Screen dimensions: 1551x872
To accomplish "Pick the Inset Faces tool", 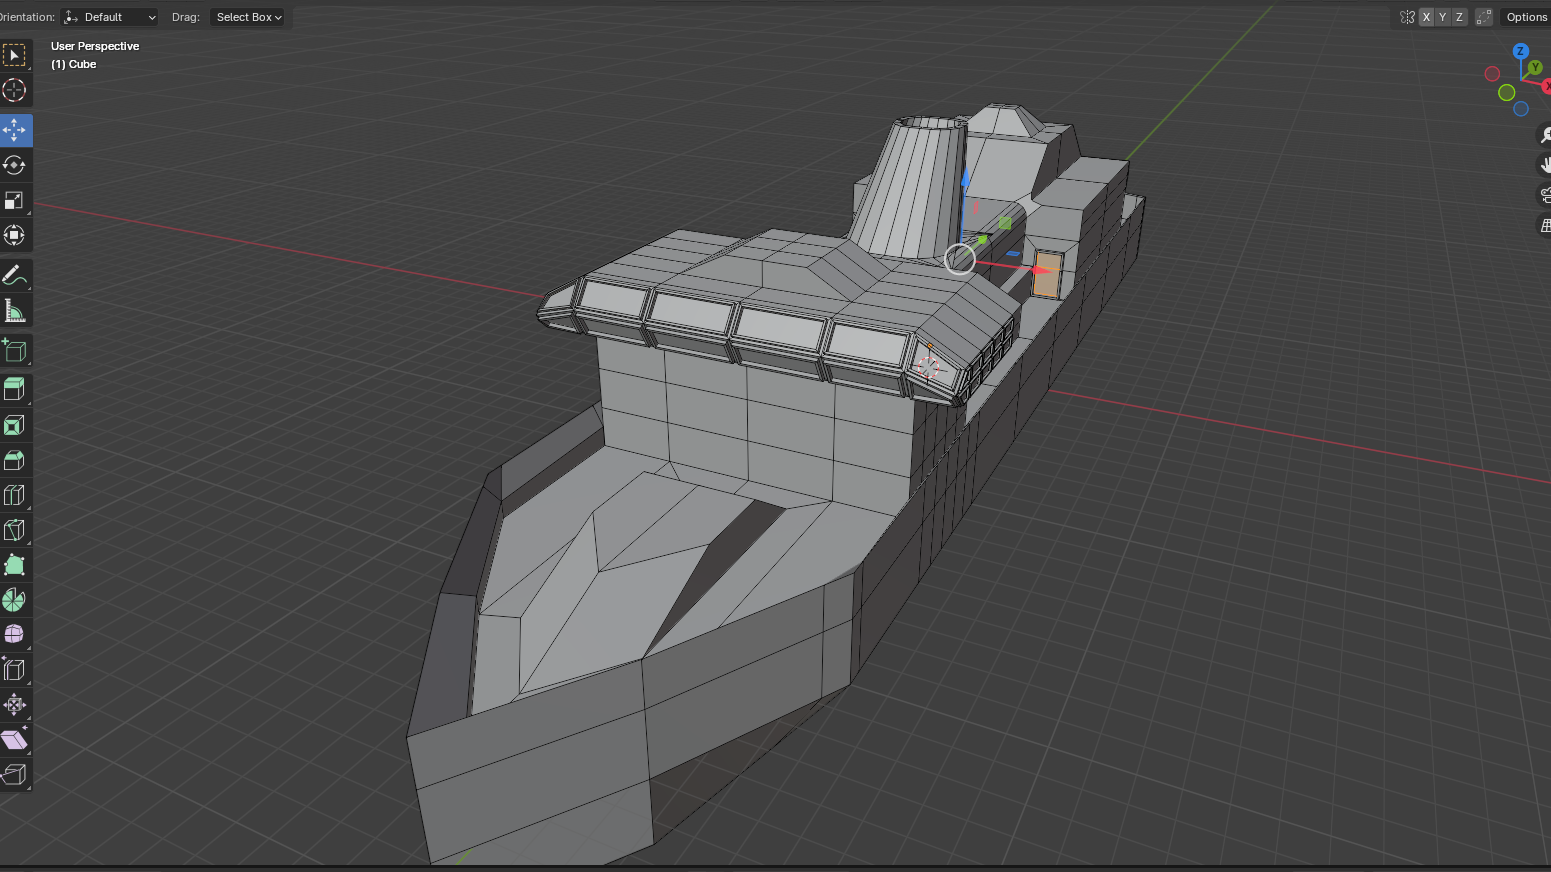I will pos(14,425).
